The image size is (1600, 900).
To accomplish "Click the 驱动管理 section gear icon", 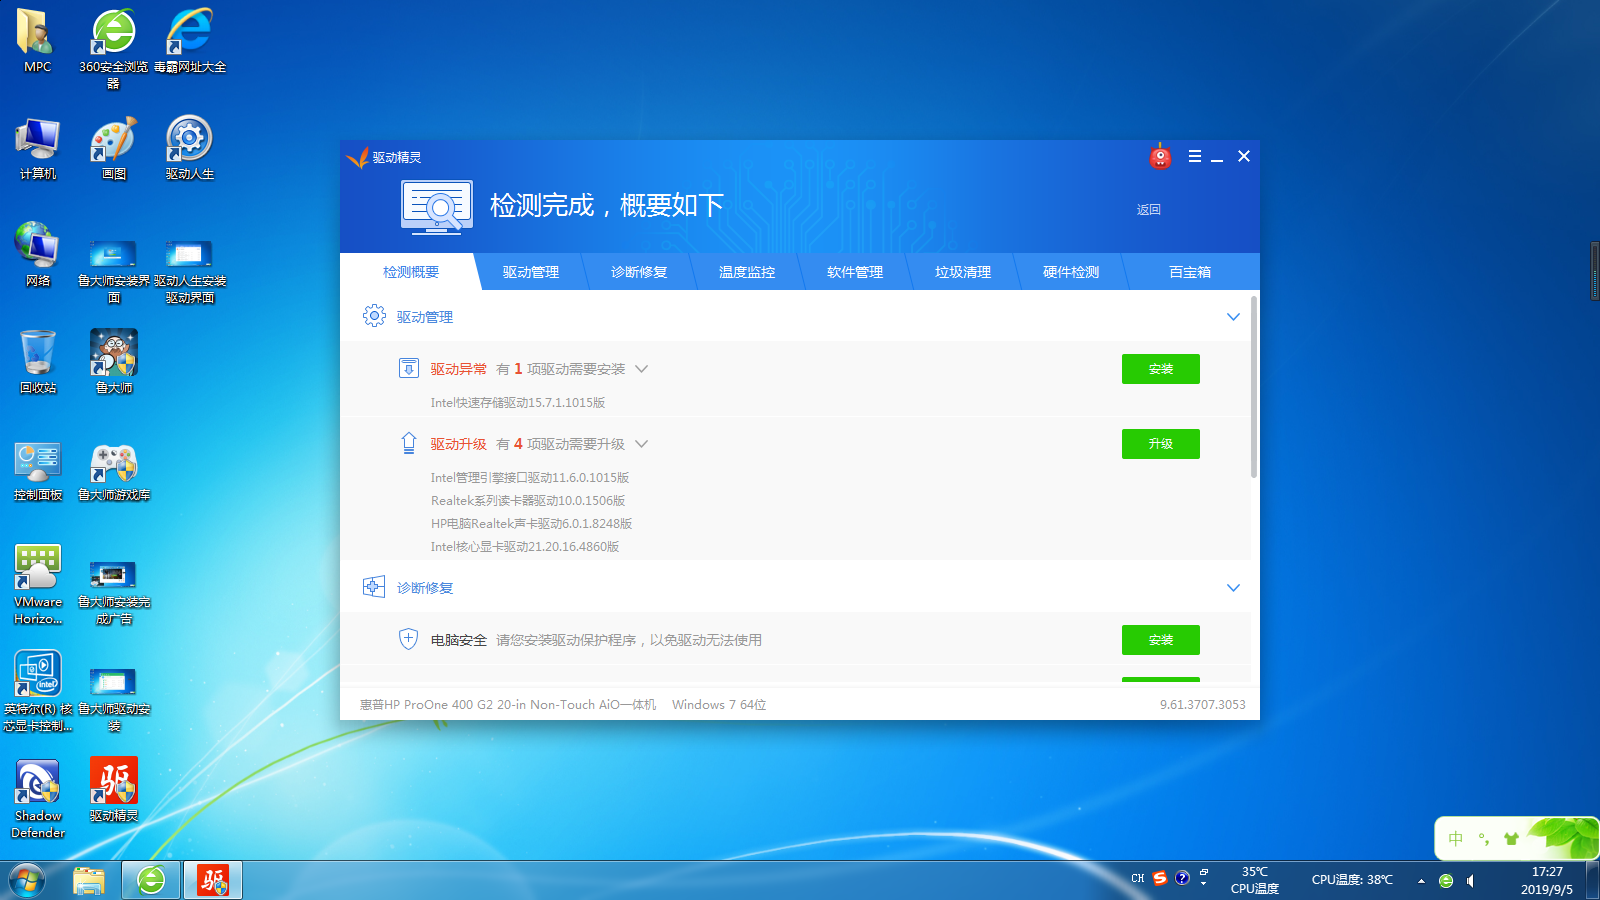I will point(374,316).
